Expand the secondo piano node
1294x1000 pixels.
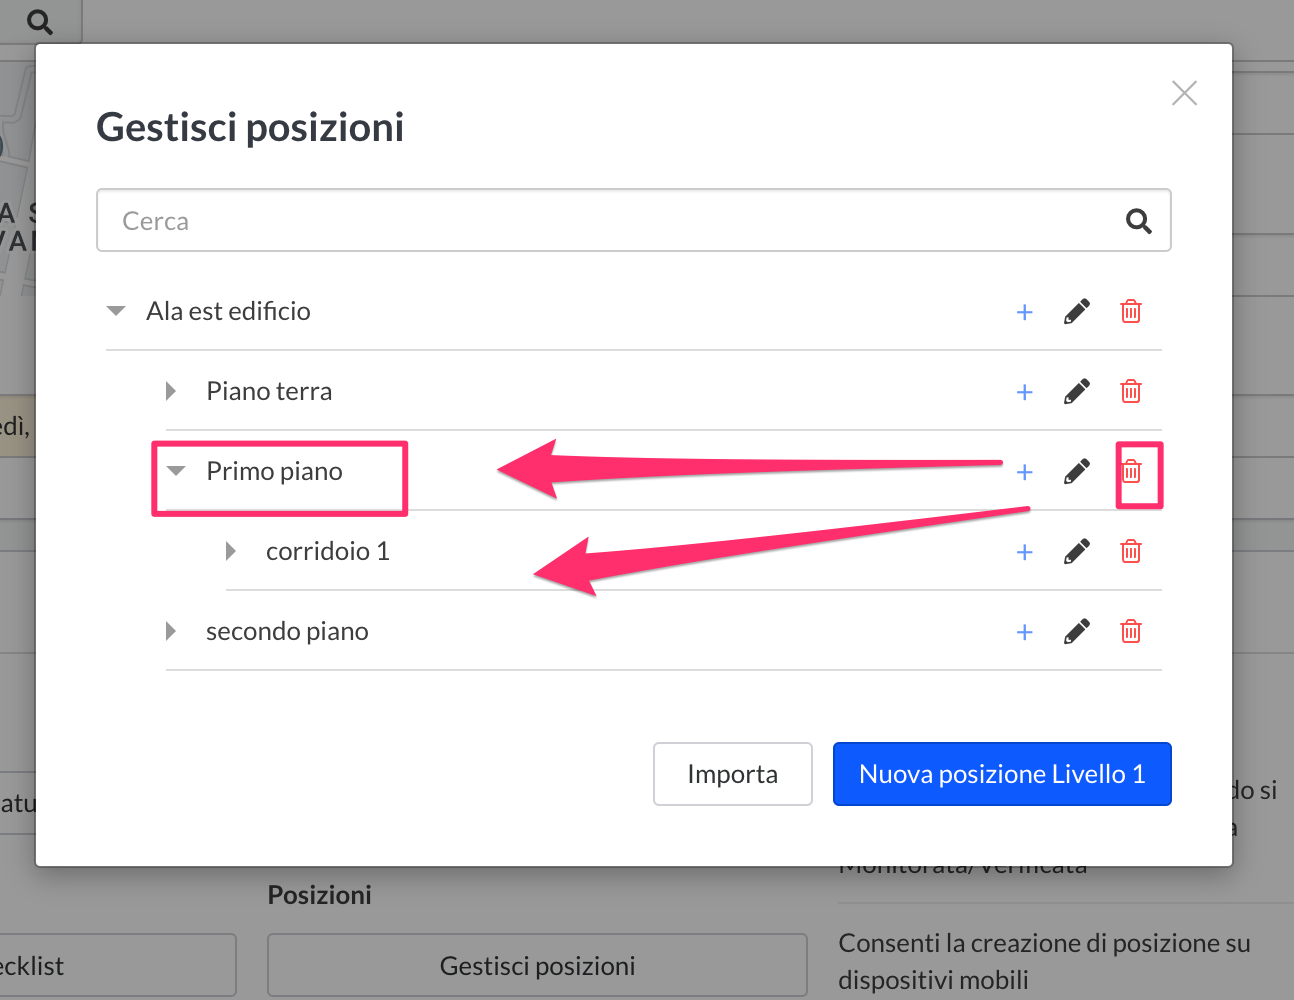pos(171,631)
